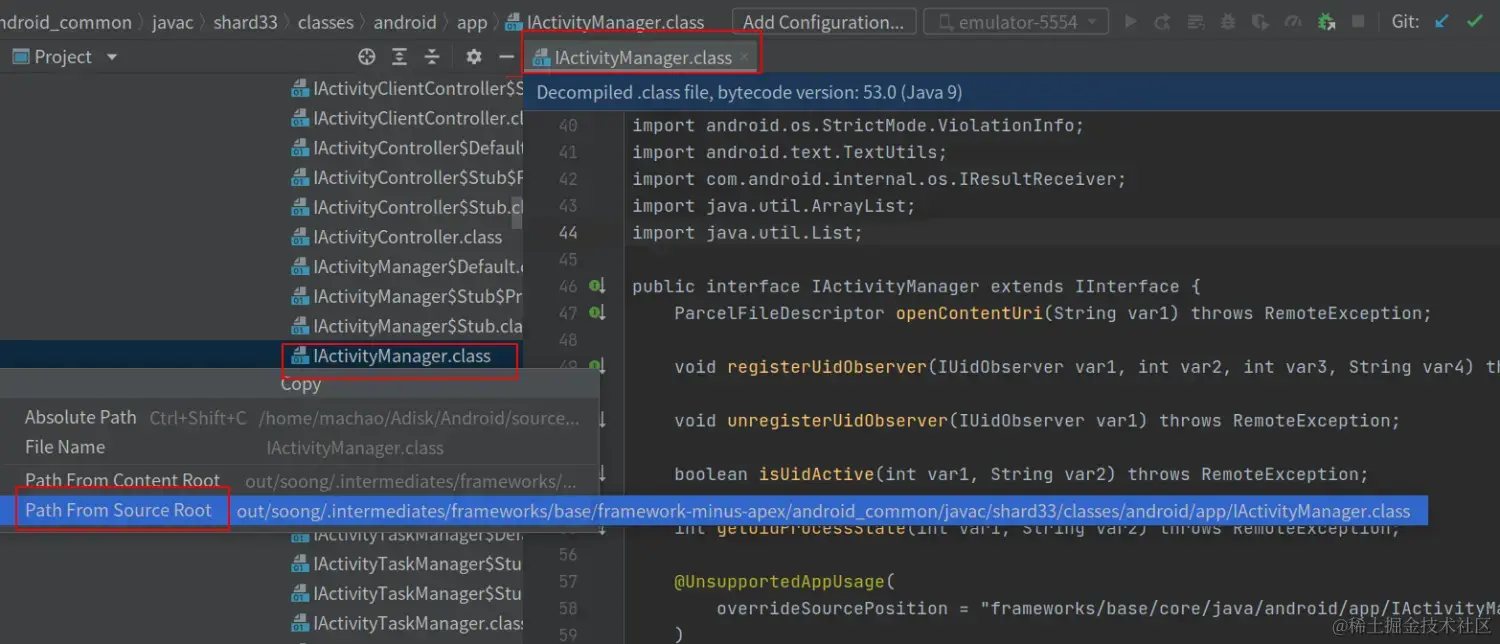Select IActivityController.class in the tree

click(x=397, y=237)
